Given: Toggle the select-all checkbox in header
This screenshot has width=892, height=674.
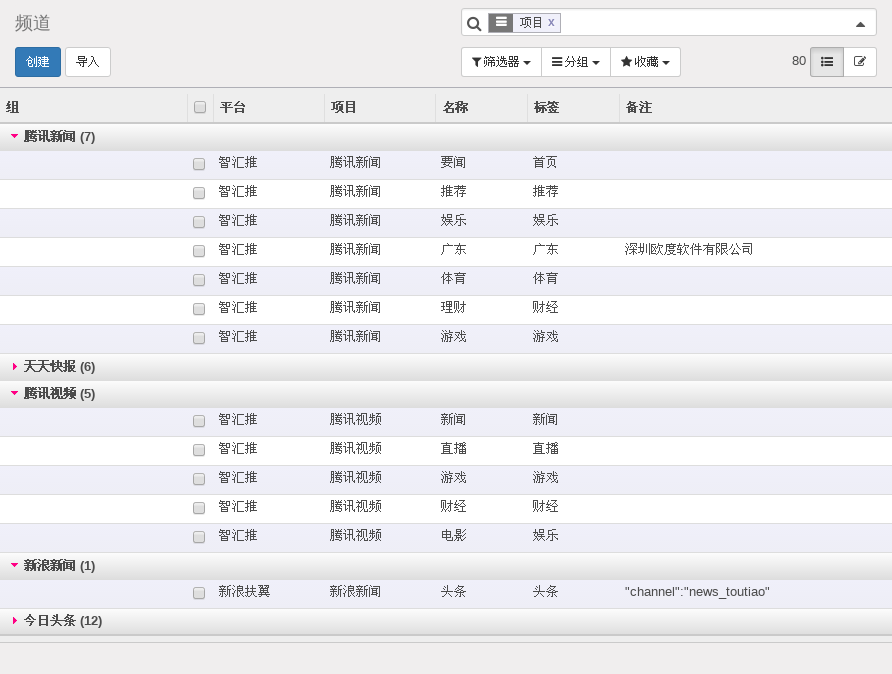Looking at the screenshot, I should click(x=200, y=107).
